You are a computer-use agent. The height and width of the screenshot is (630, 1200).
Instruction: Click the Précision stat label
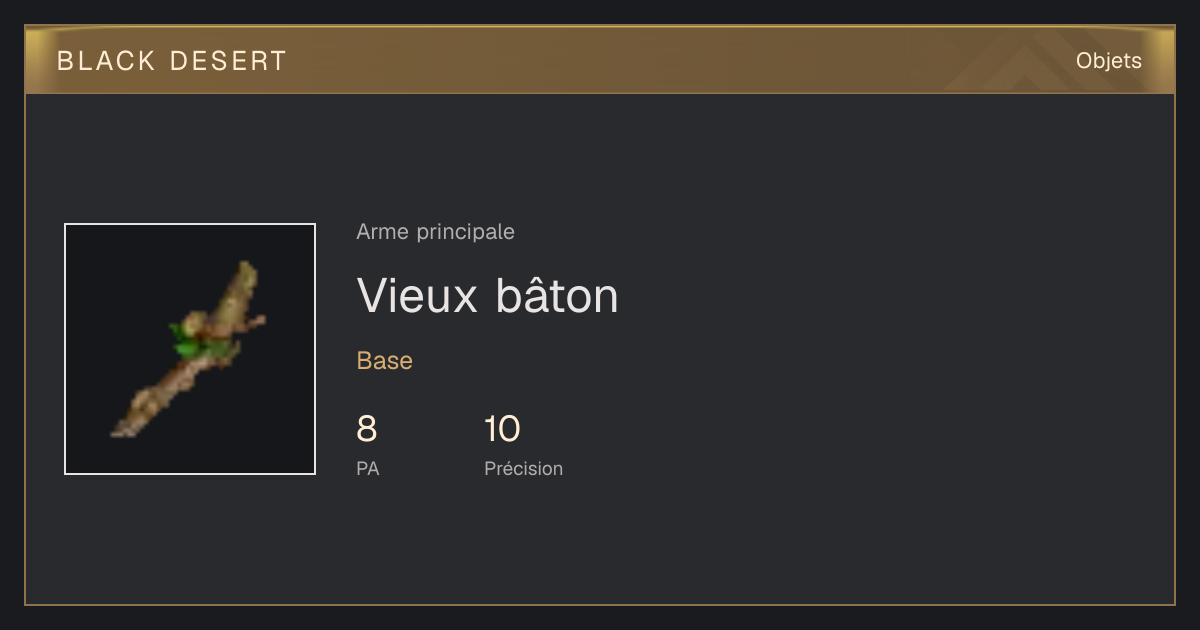[x=523, y=468]
